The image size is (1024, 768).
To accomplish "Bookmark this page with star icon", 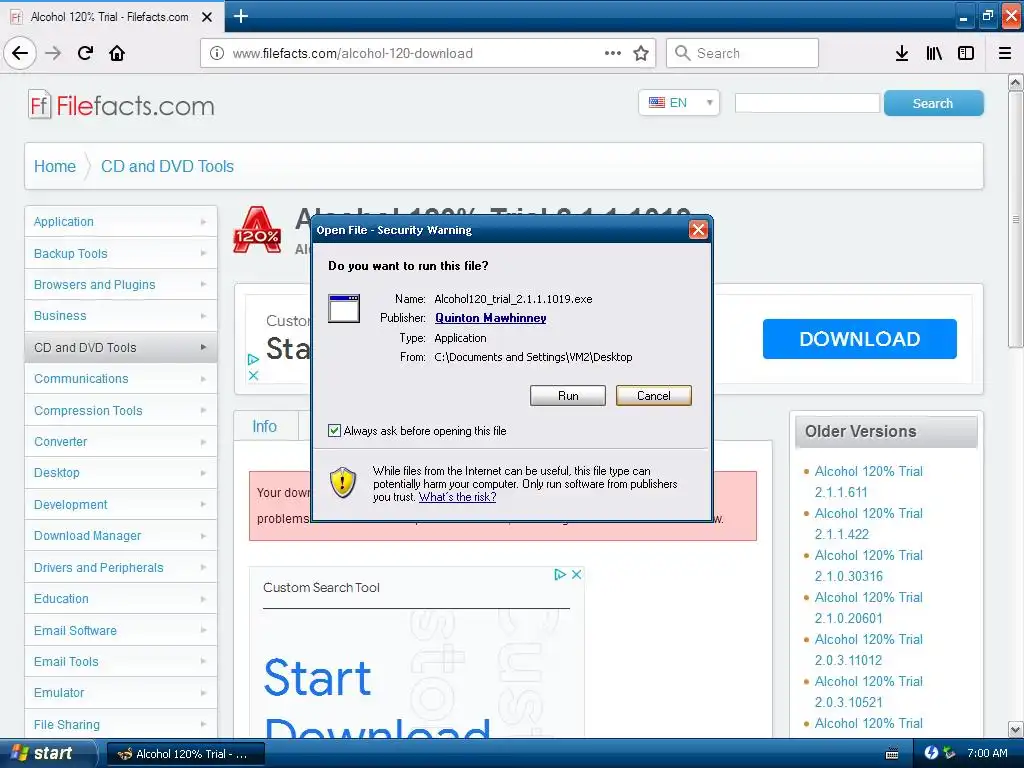I will (641, 53).
